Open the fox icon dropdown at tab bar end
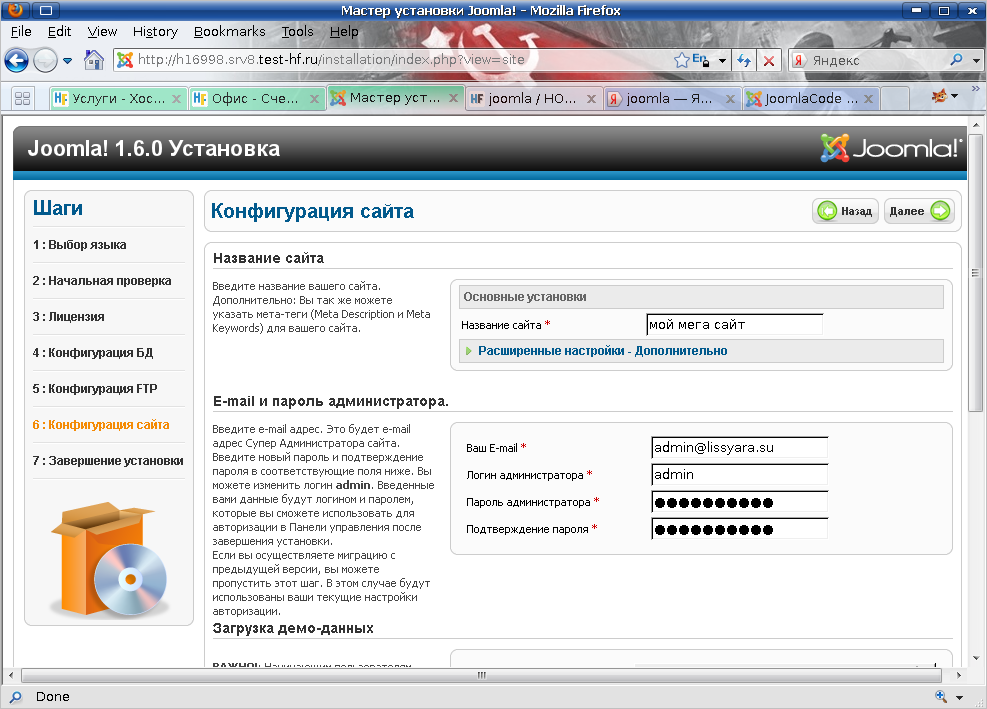The width and height of the screenshot is (987, 709). 945,97
